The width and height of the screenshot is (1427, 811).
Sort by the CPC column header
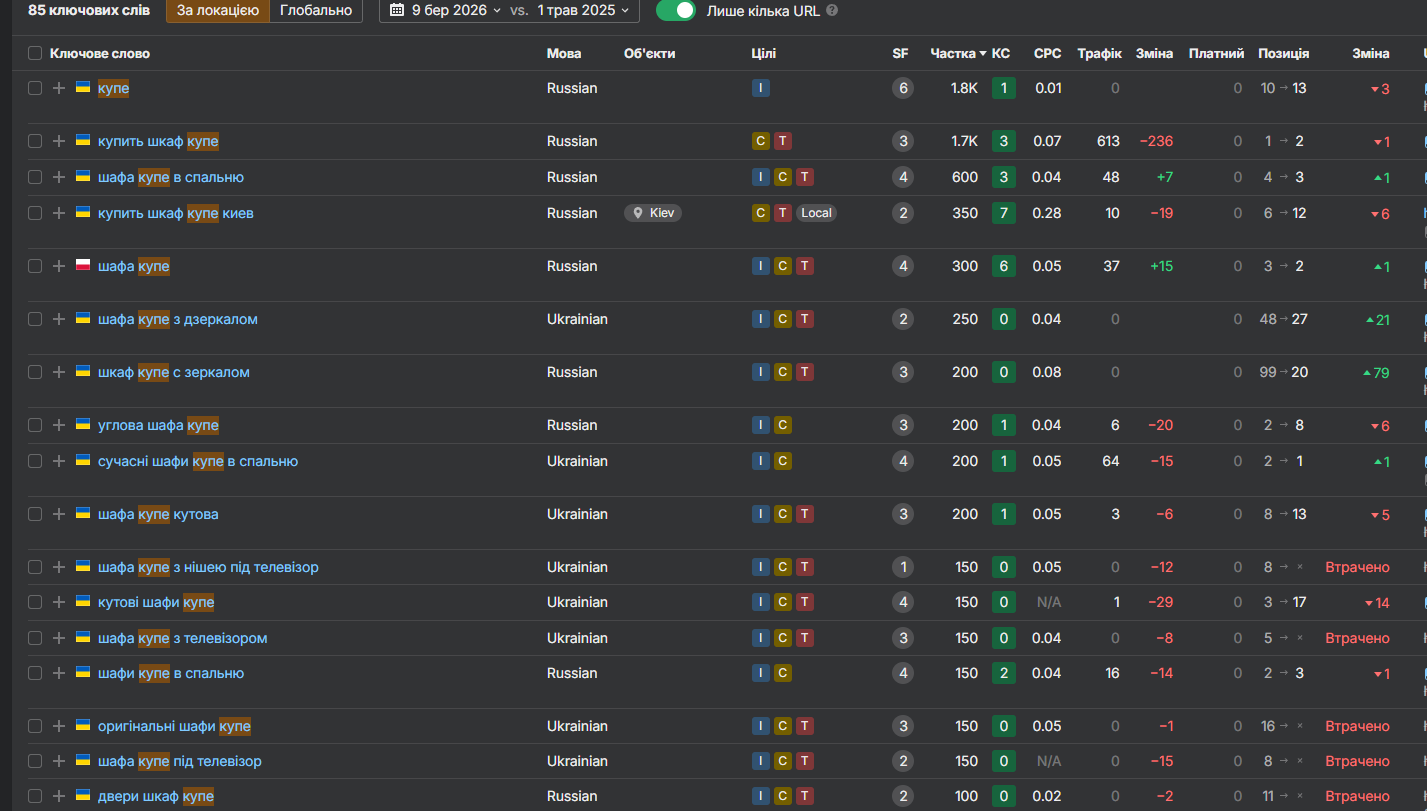1048,53
